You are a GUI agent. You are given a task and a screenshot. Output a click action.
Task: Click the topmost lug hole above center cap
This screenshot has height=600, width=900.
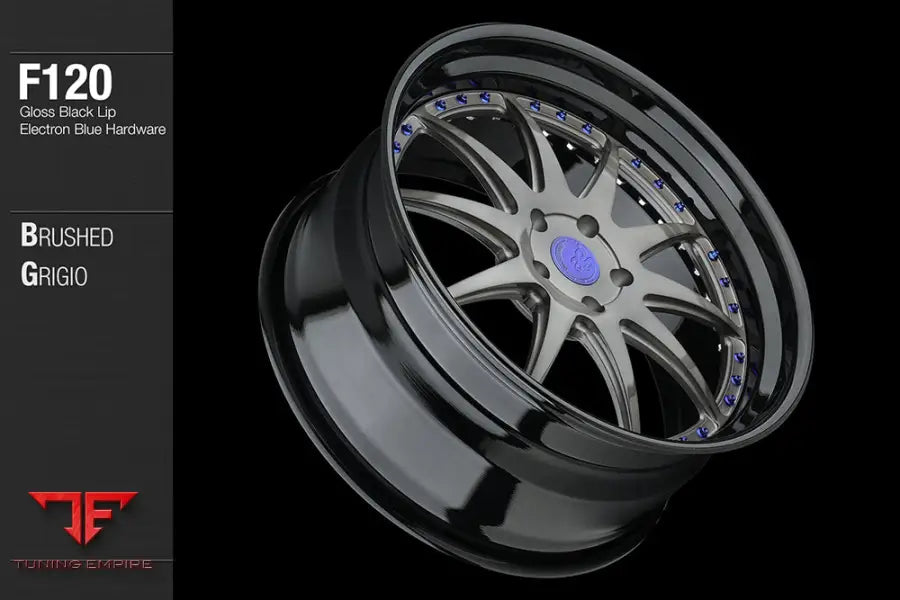(x=589, y=225)
